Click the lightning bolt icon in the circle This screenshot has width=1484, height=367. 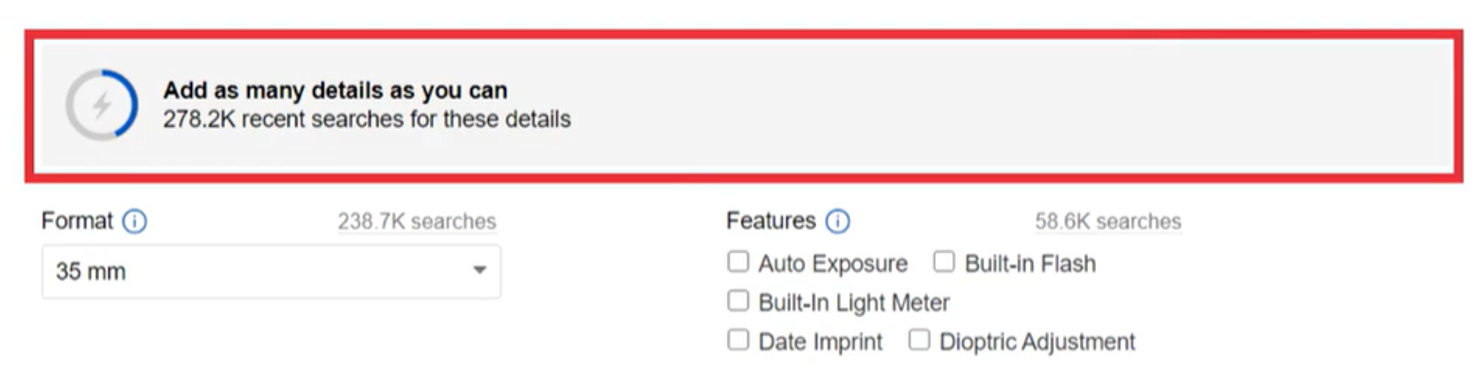[101, 105]
